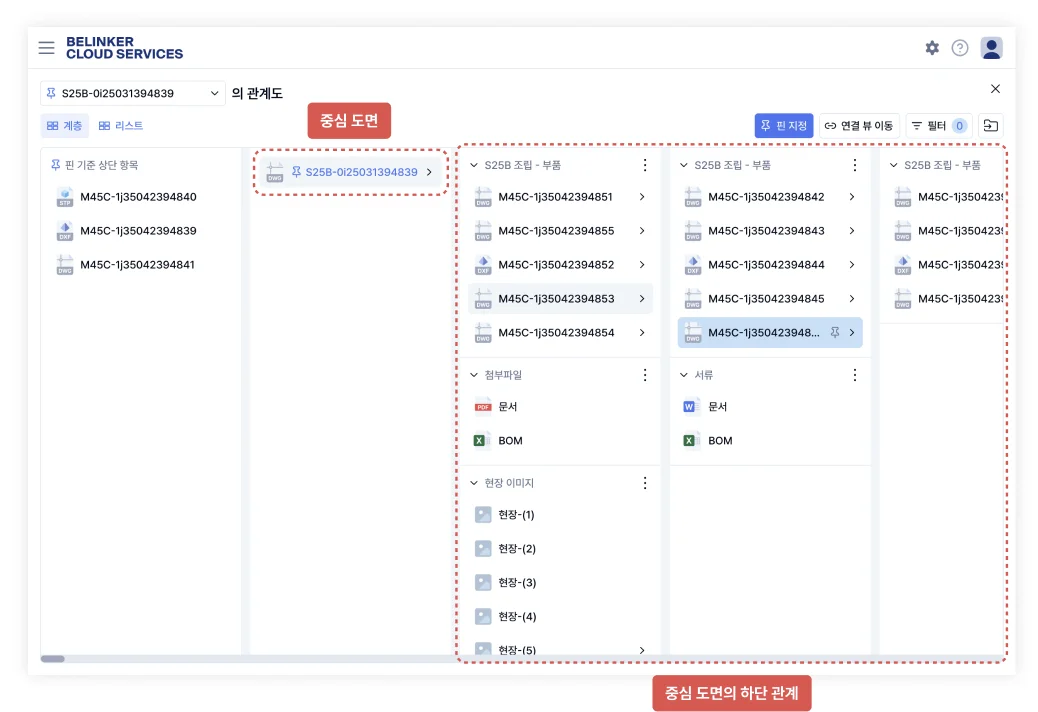The image size is (1038, 712).
Task: Open the more options menu for 현장 이미지
Action: (645, 483)
